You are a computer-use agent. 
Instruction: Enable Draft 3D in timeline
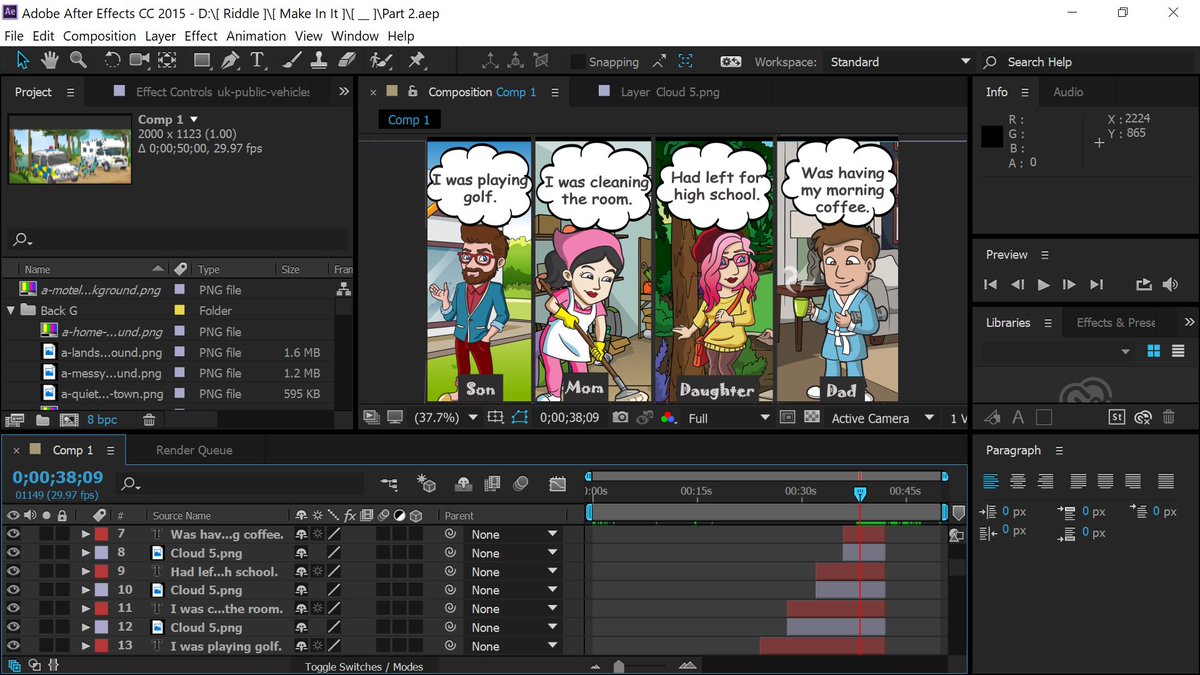point(426,484)
